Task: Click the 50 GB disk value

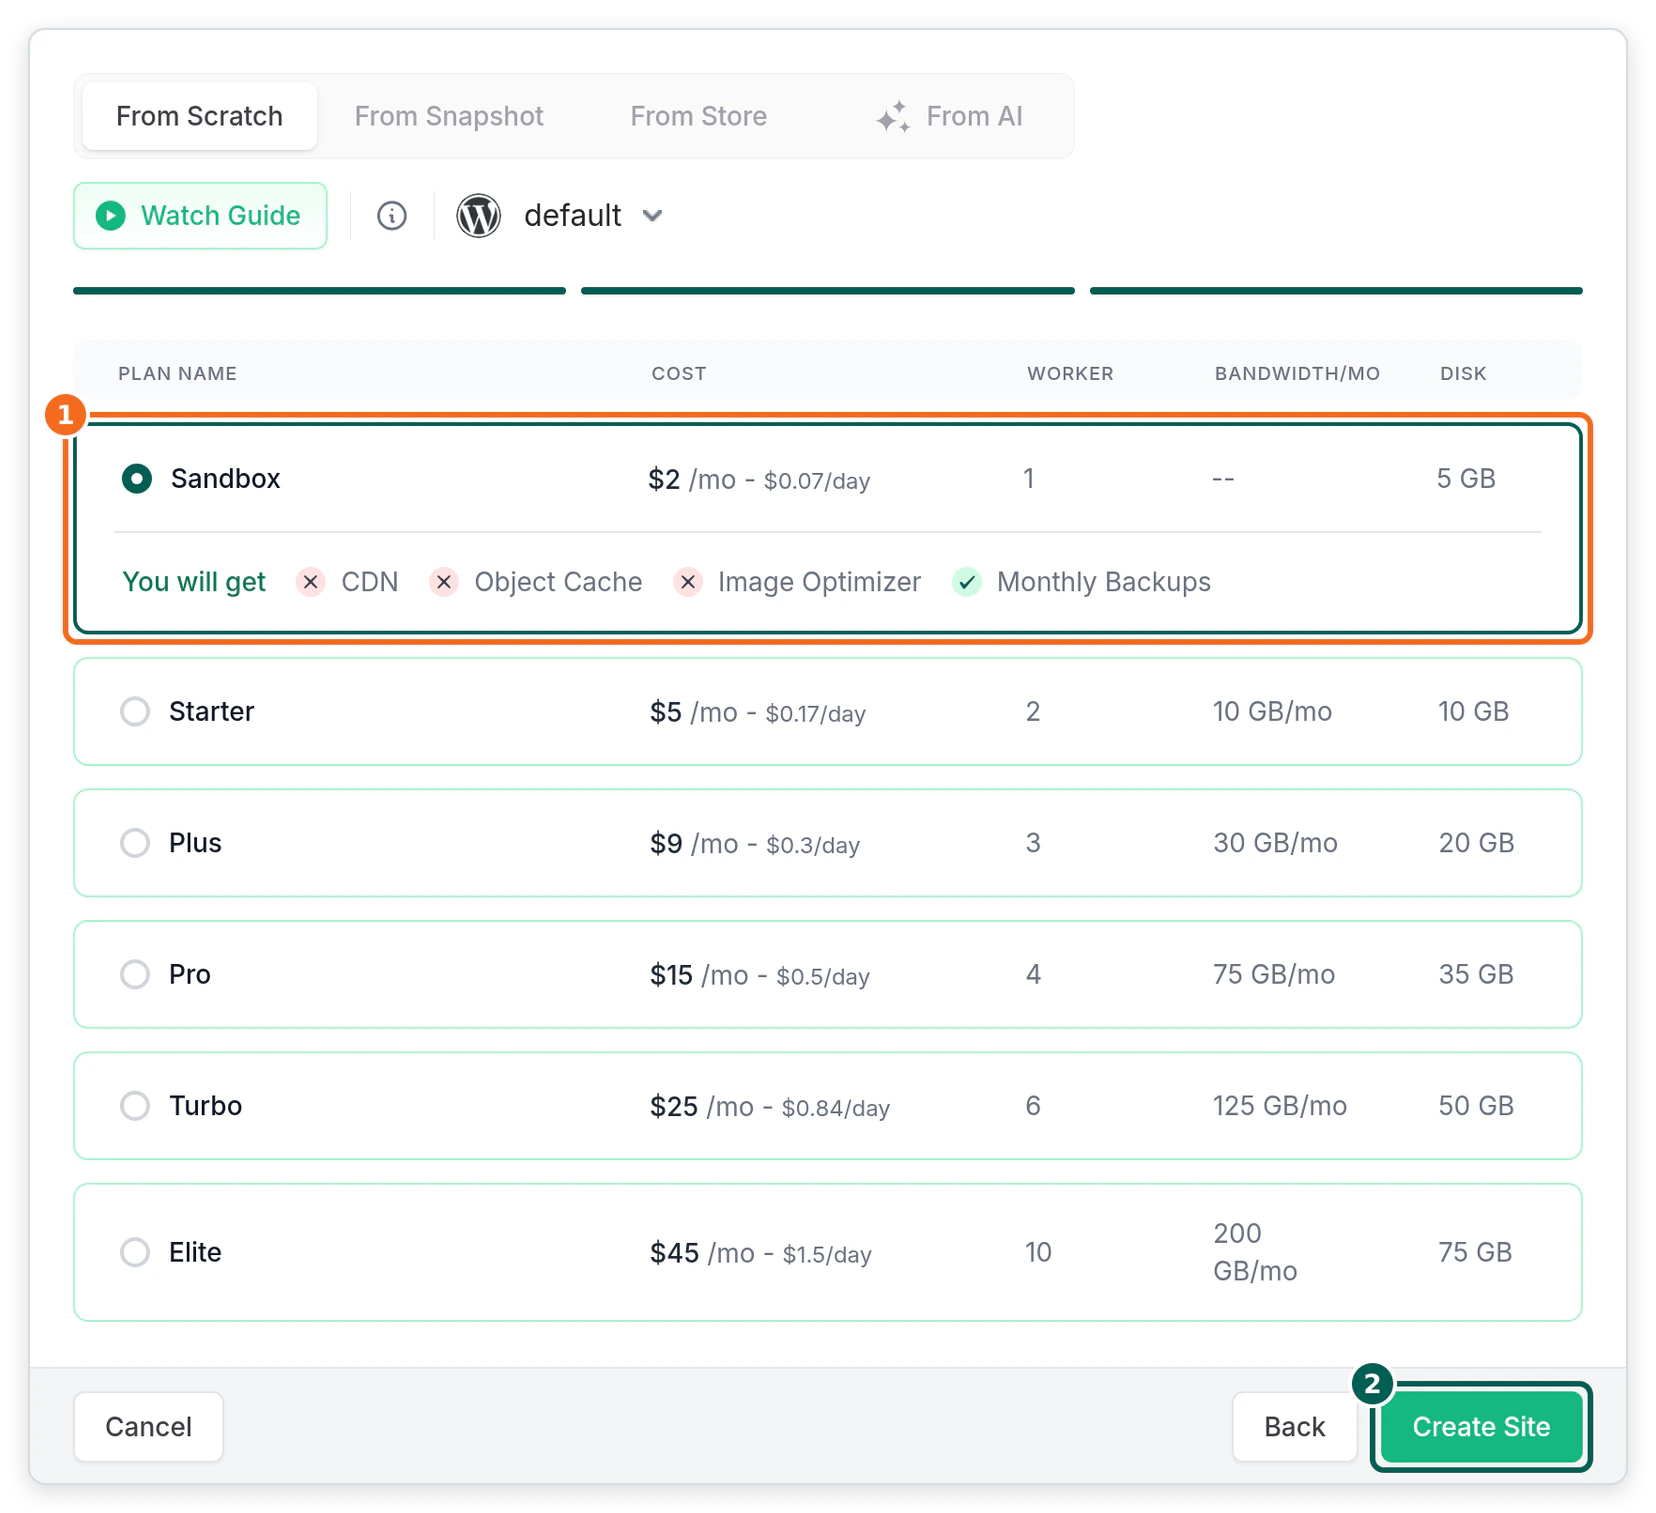Action: pos(1476,1106)
